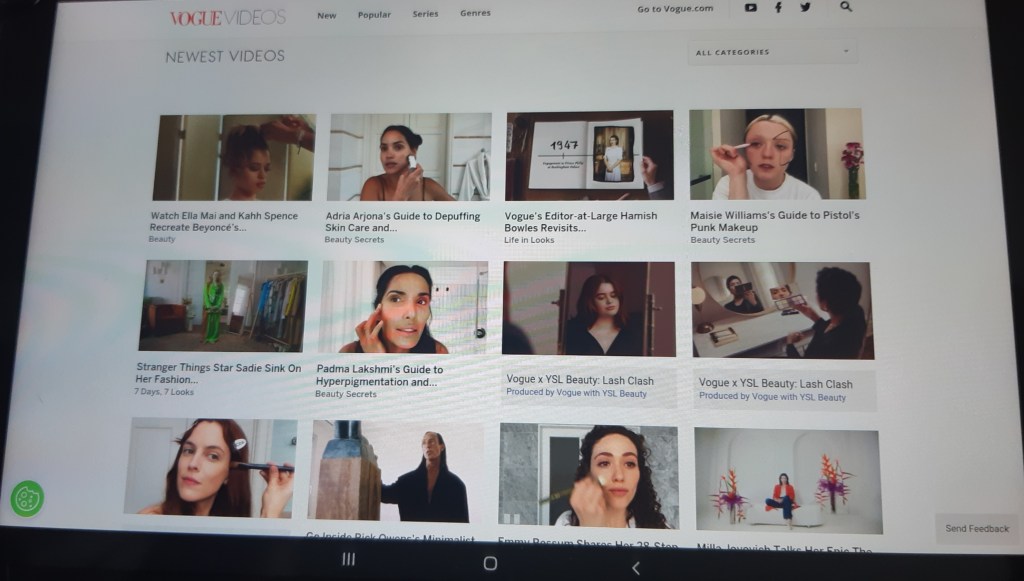1024x581 pixels.
Task: Open Maisie Williams's Punk Makeup video thumbnail
Action: click(x=776, y=154)
